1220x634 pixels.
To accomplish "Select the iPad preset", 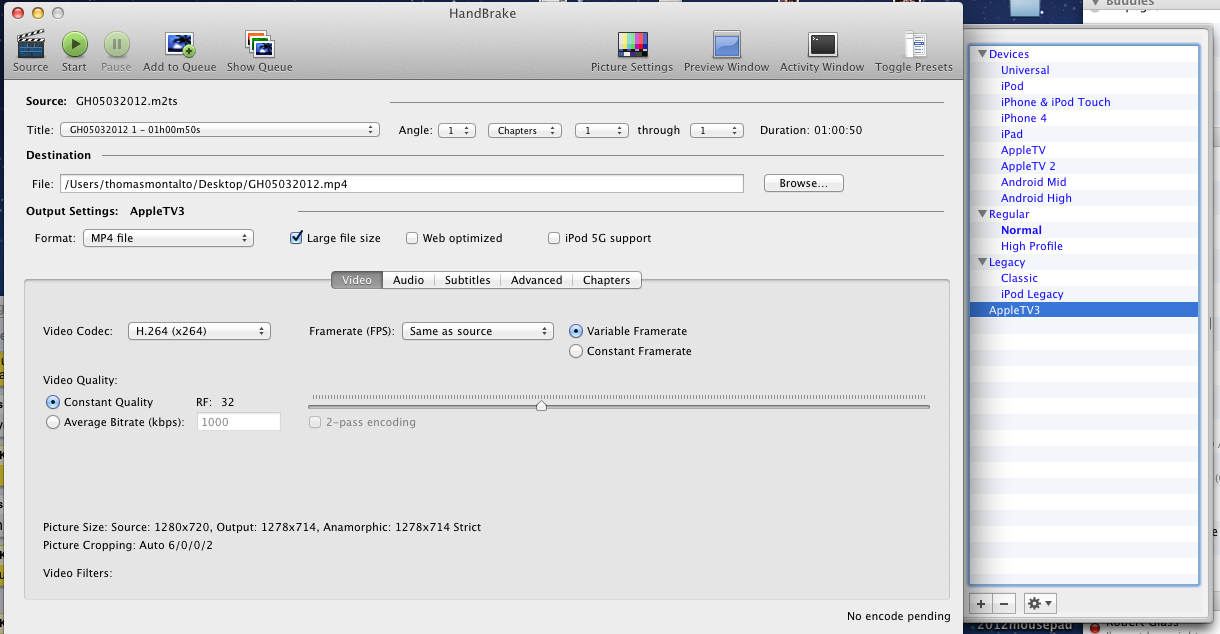I will [1012, 134].
